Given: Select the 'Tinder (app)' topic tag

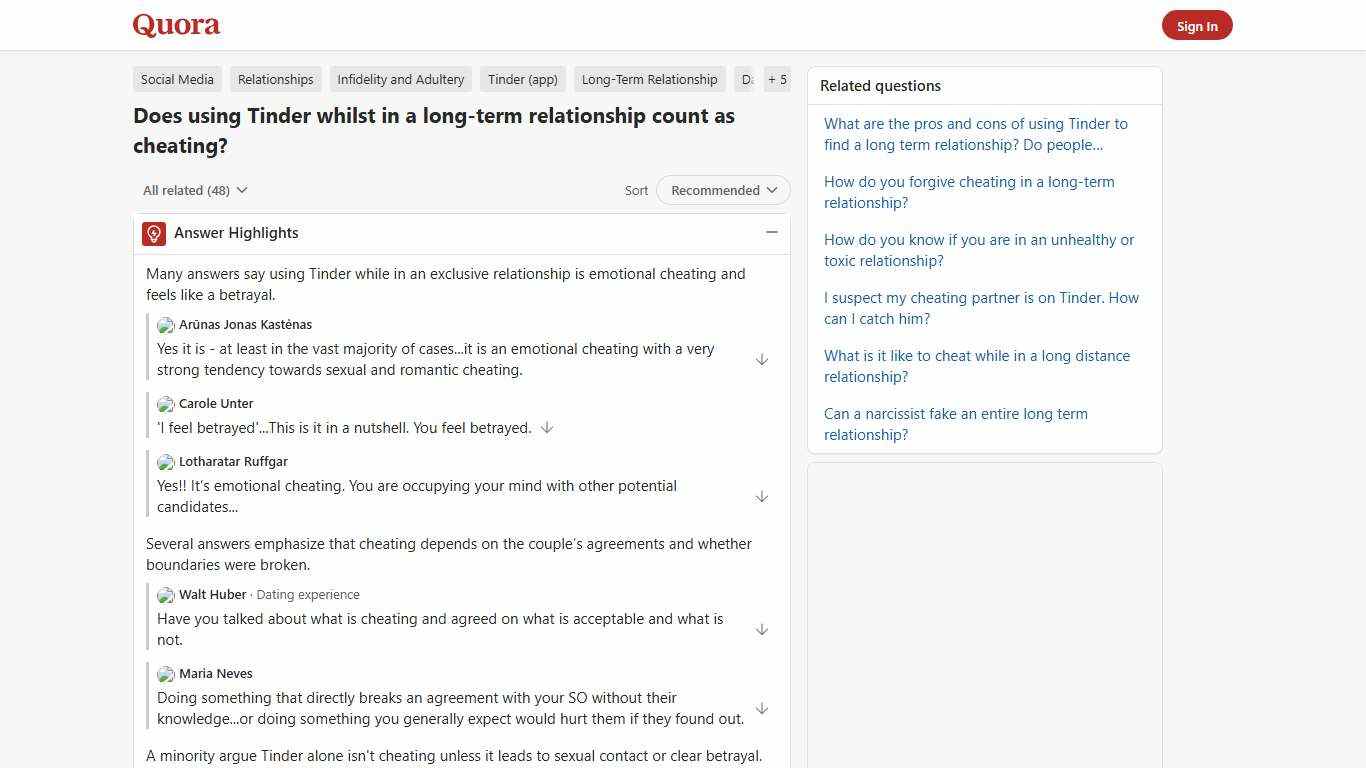Looking at the screenshot, I should [522, 79].
